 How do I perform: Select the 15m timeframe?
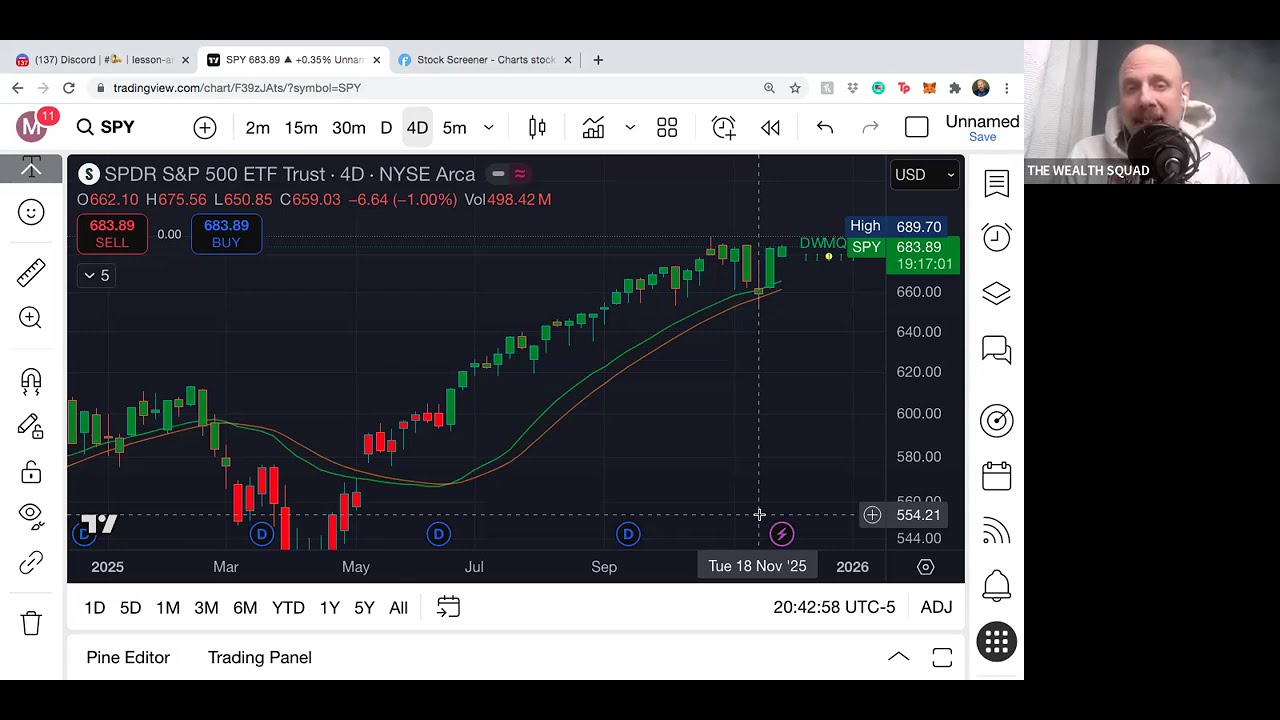[301, 128]
